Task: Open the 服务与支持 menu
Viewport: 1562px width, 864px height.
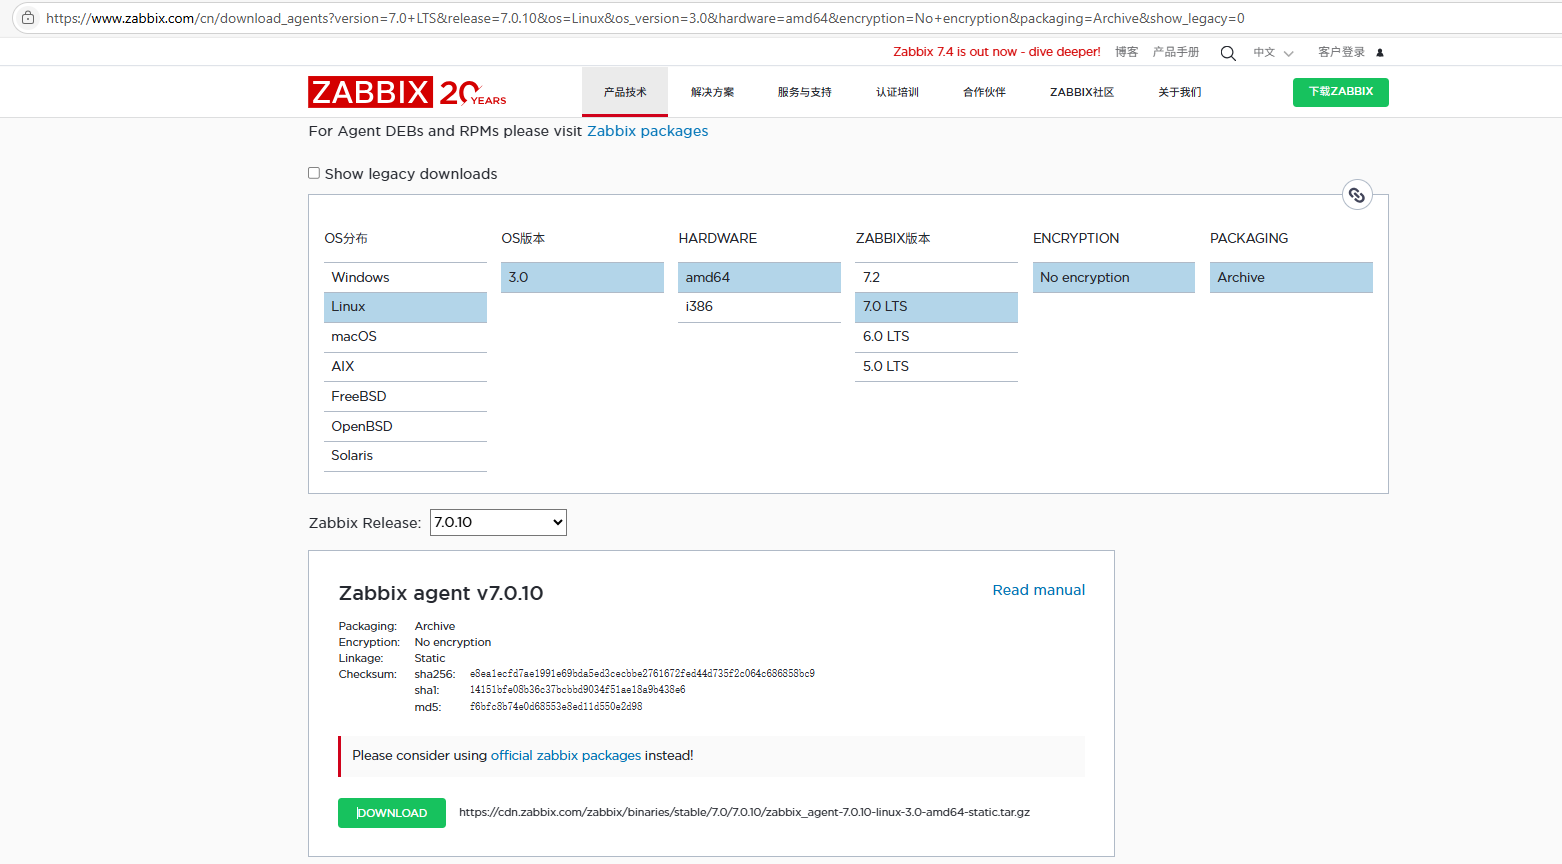Action: 805,92
